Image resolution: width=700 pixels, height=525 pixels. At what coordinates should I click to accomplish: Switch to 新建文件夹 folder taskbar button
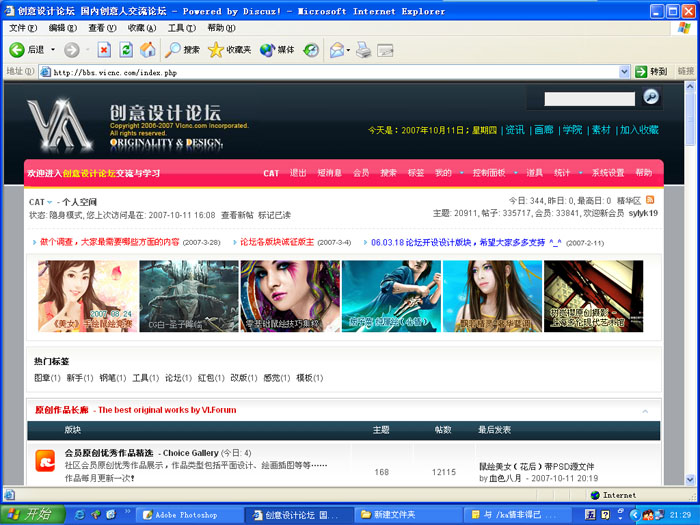coord(408,515)
